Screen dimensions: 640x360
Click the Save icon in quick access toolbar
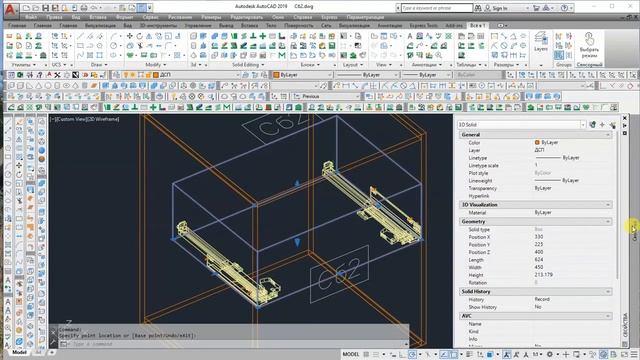click(45, 8)
